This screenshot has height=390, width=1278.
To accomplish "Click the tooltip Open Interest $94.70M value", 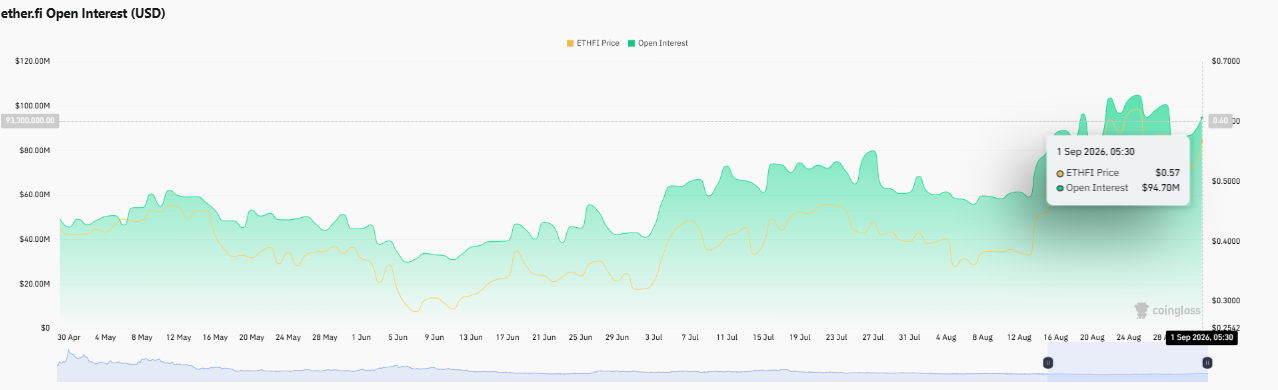I will click(x=1160, y=187).
